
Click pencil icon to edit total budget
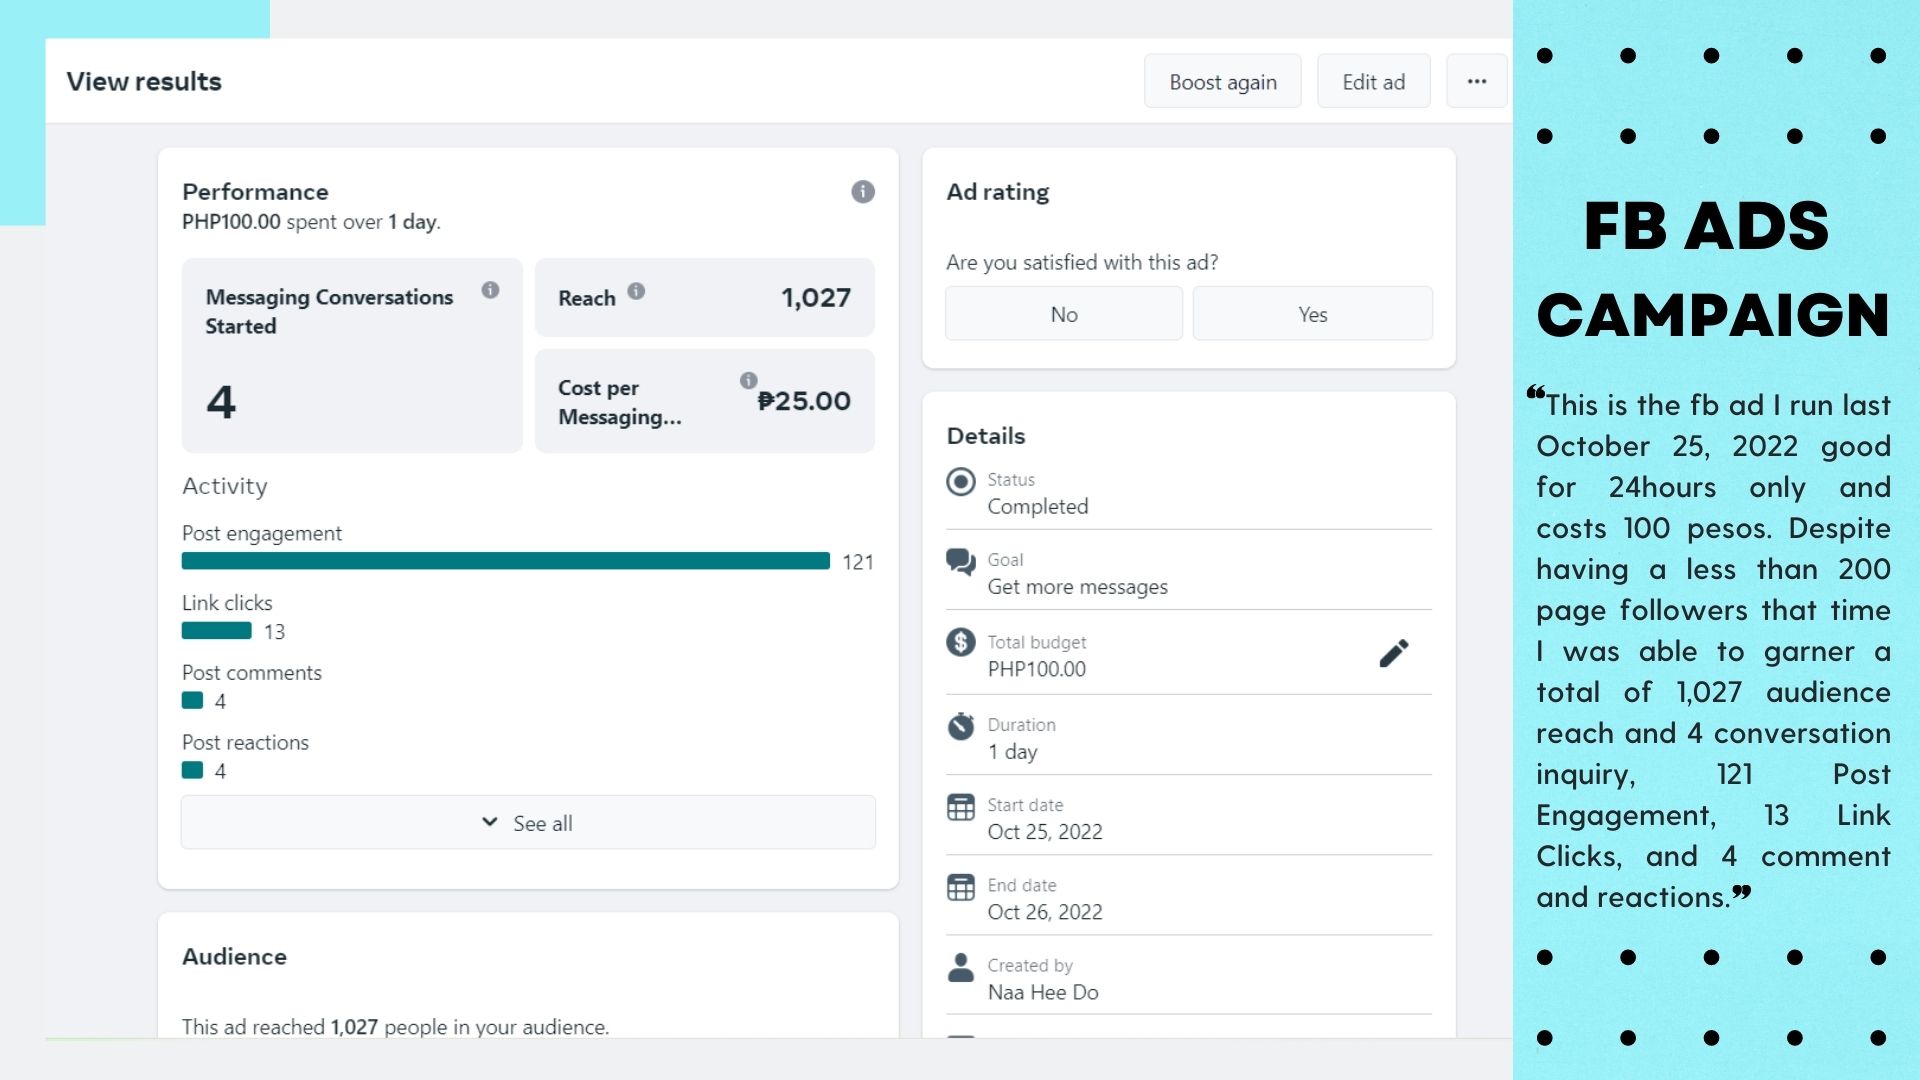(1393, 654)
